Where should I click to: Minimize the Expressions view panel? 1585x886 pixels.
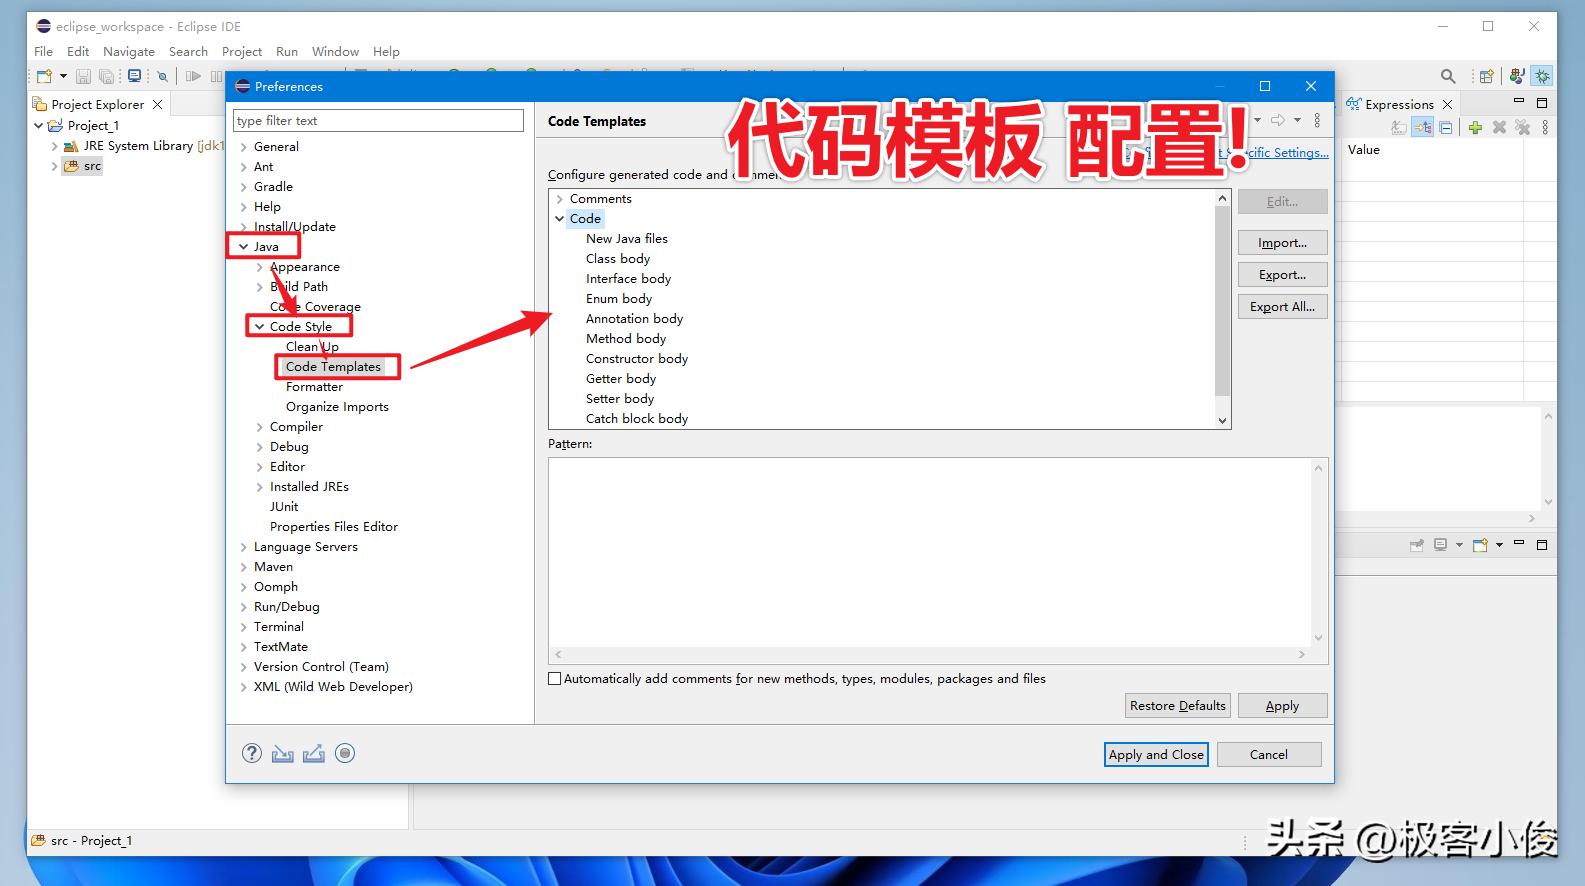(1519, 102)
